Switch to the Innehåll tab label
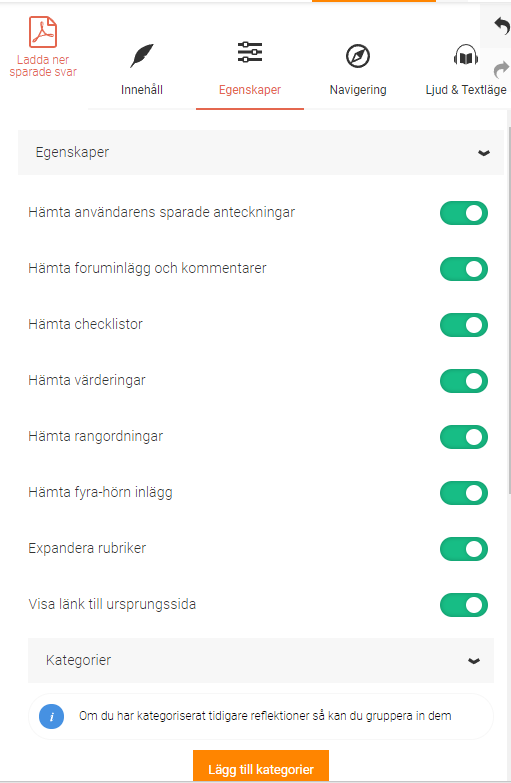The height and width of the screenshot is (783, 511). 142,90
